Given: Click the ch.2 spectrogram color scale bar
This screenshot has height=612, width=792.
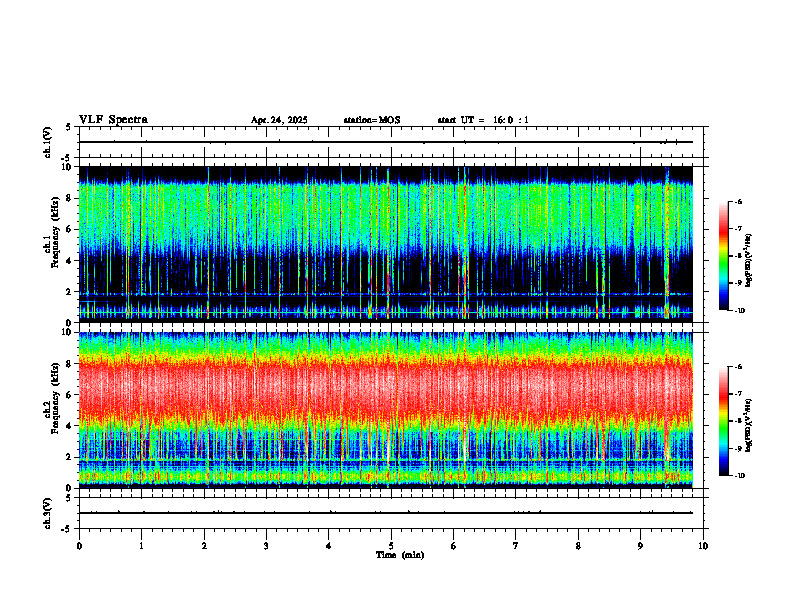Looking at the screenshot, I should coord(723,421).
